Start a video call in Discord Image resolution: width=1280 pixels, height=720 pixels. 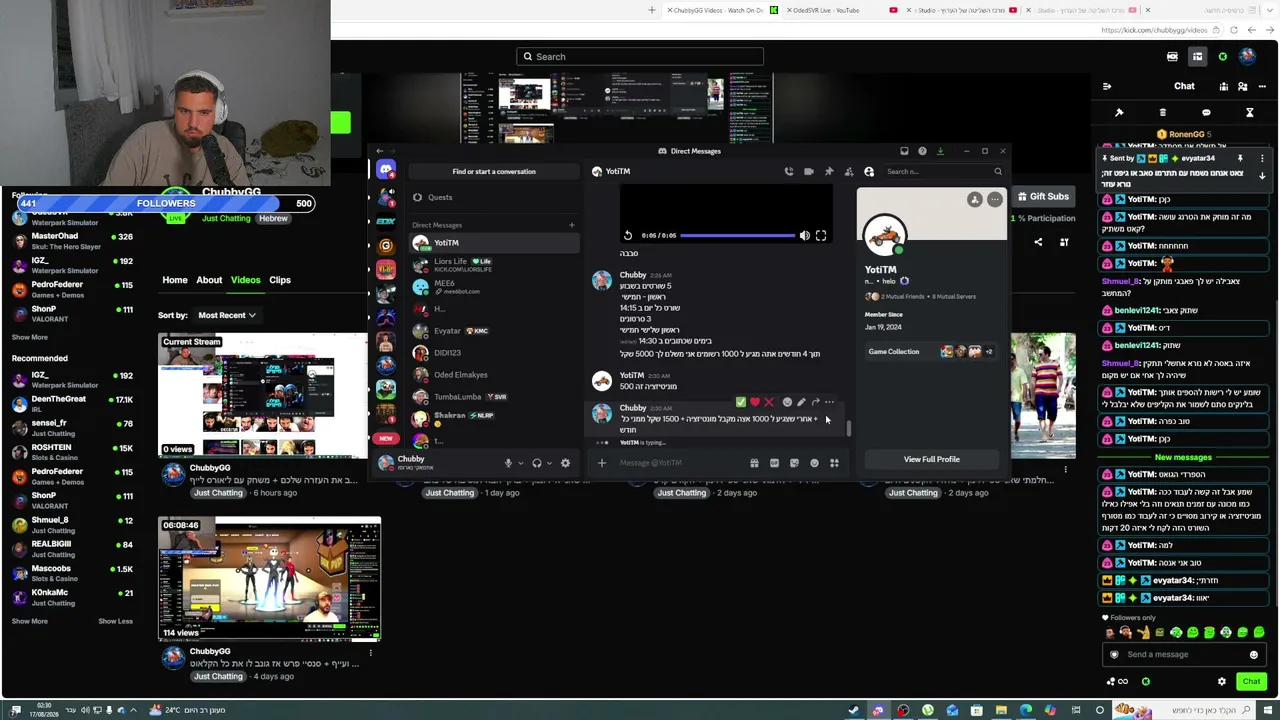[809, 172]
